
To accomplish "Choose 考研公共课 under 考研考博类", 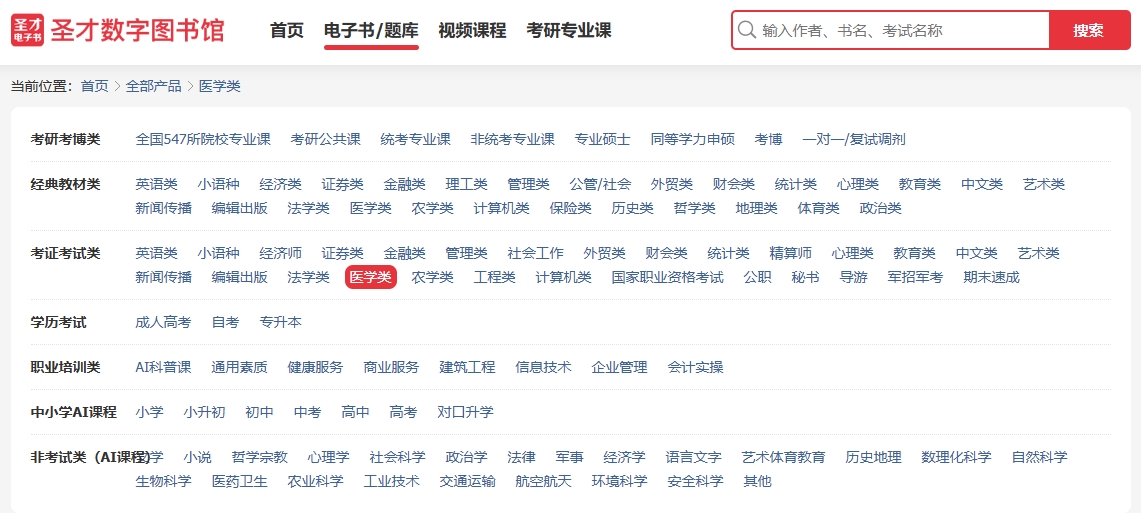I will pos(326,139).
